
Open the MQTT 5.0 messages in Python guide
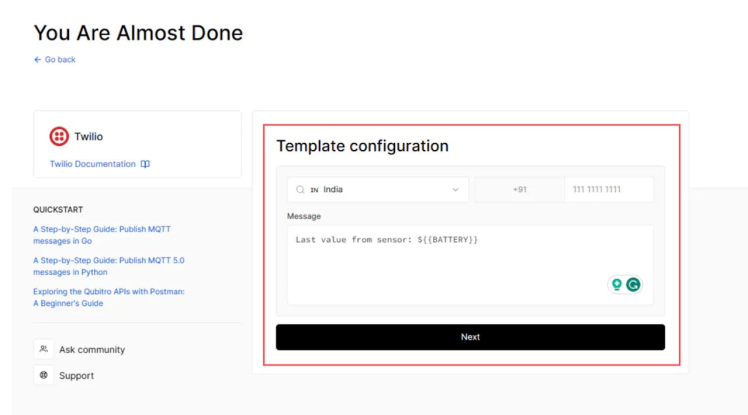pos(108,266)
